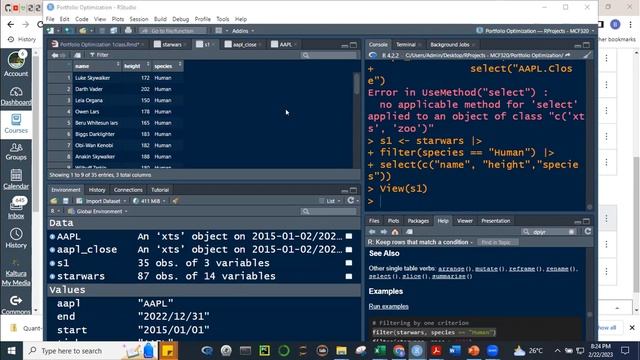
Task: Open the Background Jobs tab
Action: coord(450,44)
